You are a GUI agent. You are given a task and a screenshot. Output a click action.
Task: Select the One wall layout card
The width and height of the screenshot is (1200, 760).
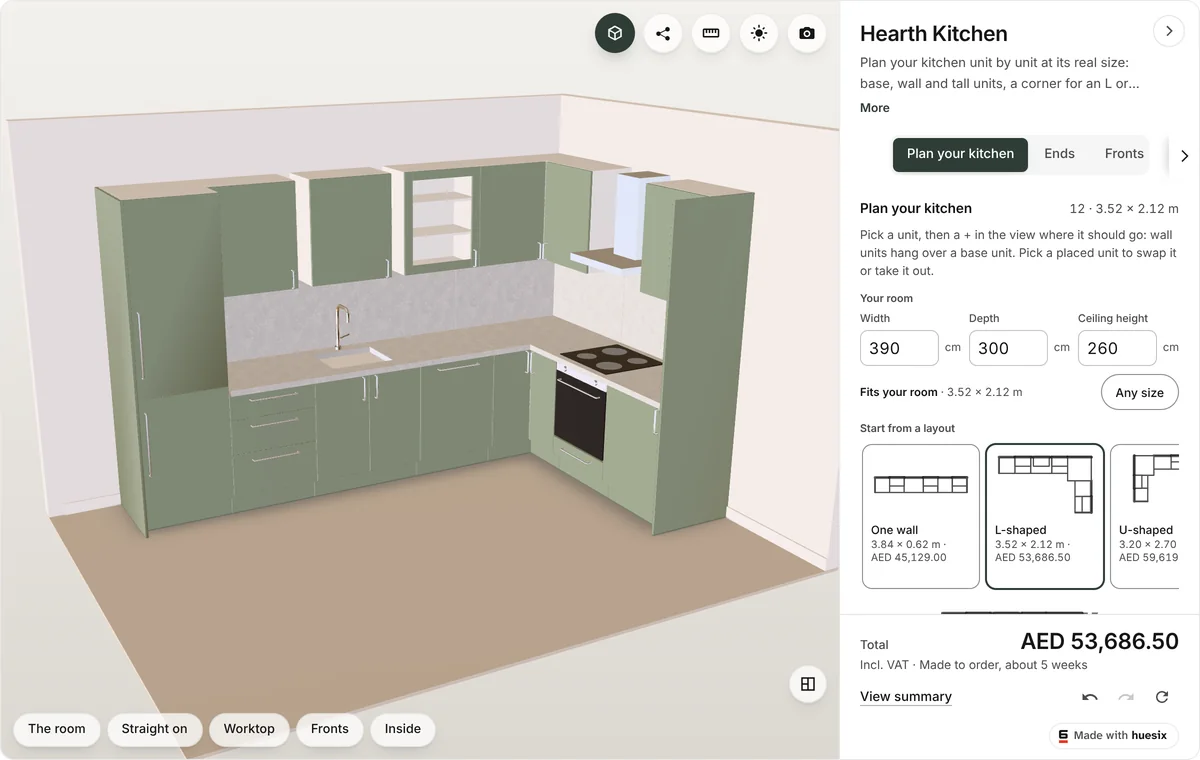coord(921,516)
